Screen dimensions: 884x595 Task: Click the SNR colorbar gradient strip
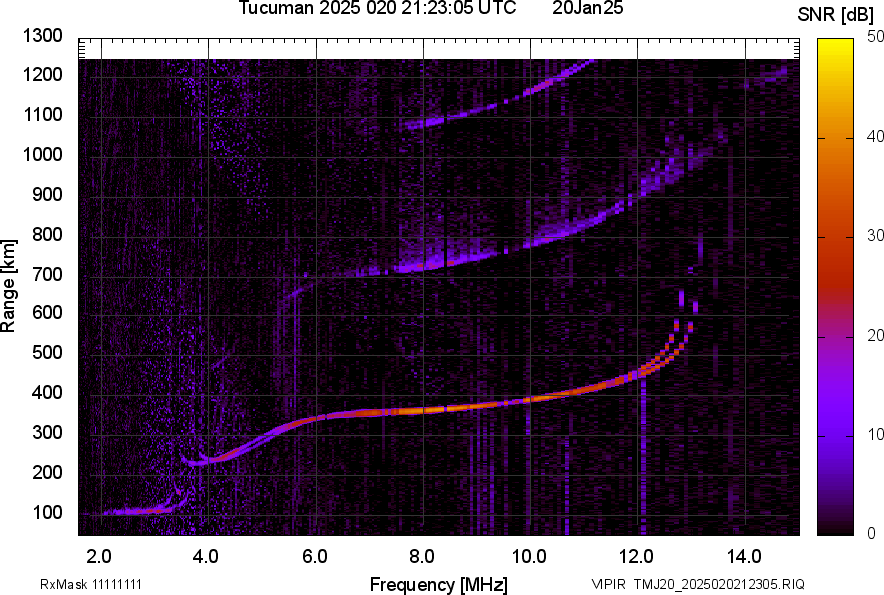(x=836, y=287)
